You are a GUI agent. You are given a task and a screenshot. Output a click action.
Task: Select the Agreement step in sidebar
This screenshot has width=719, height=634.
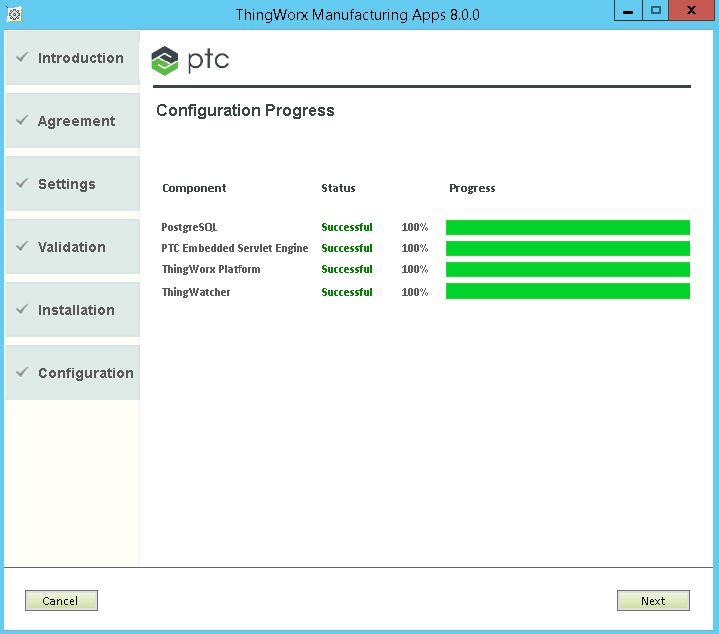click(72, 121)
